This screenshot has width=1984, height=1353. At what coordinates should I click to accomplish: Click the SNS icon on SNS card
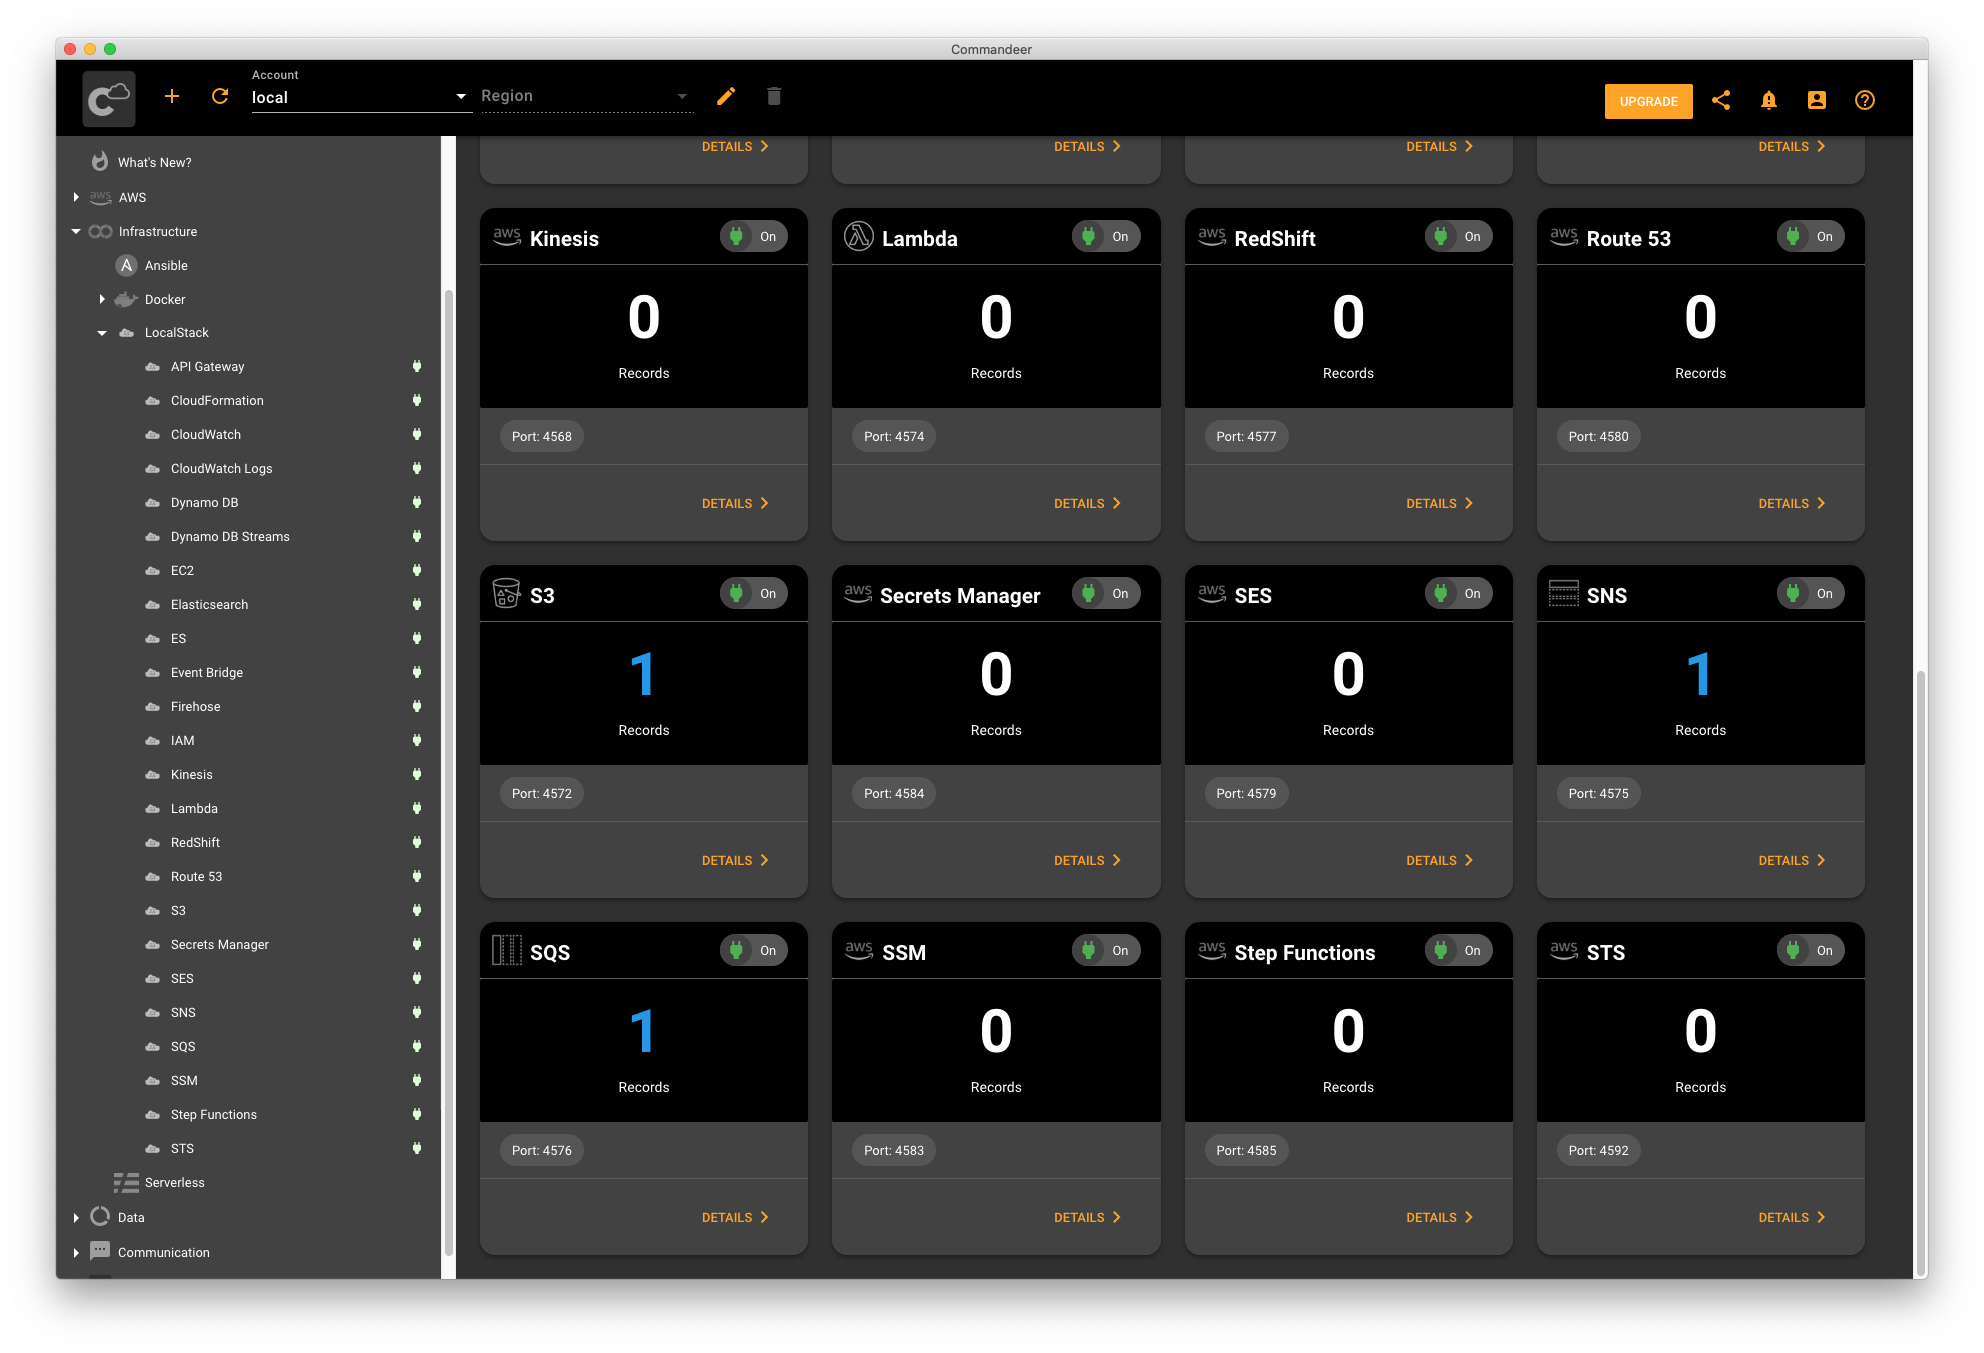[x=1564, y=594]
